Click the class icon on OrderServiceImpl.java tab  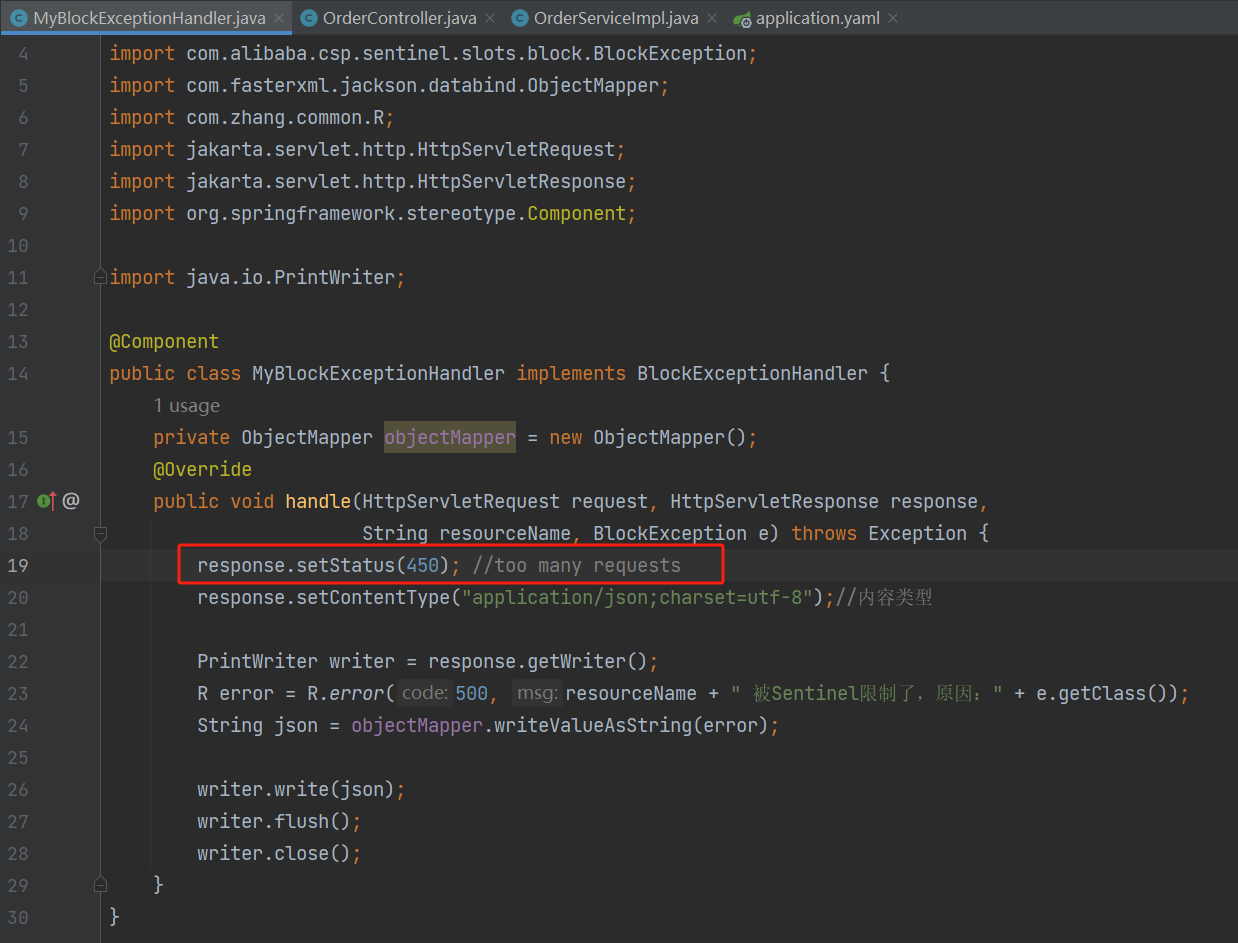click(x=519, y=18)
